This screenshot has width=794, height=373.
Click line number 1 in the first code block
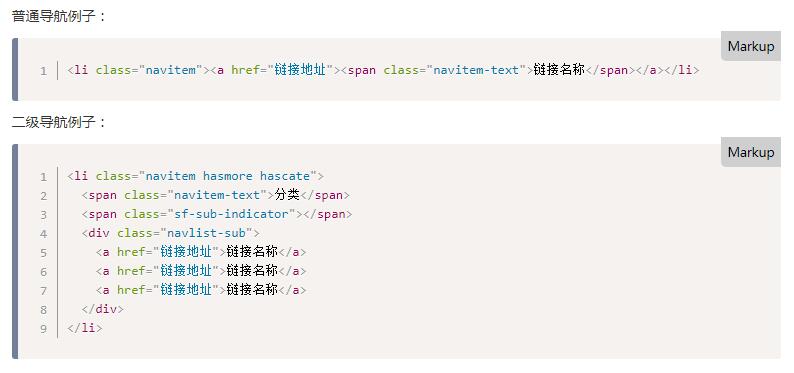click(44, 71)
